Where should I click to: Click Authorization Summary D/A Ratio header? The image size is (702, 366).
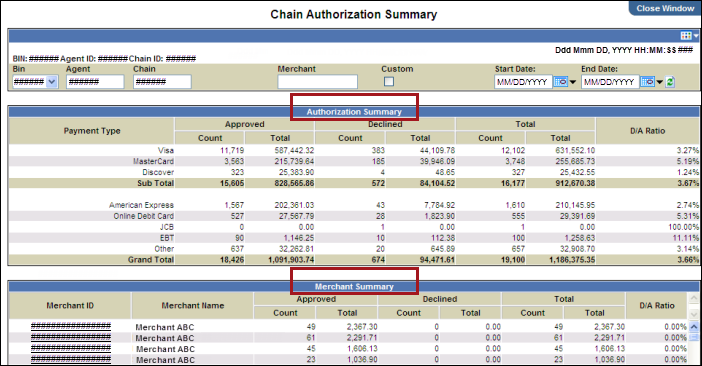pyautogui.click(x=647, y=131)
